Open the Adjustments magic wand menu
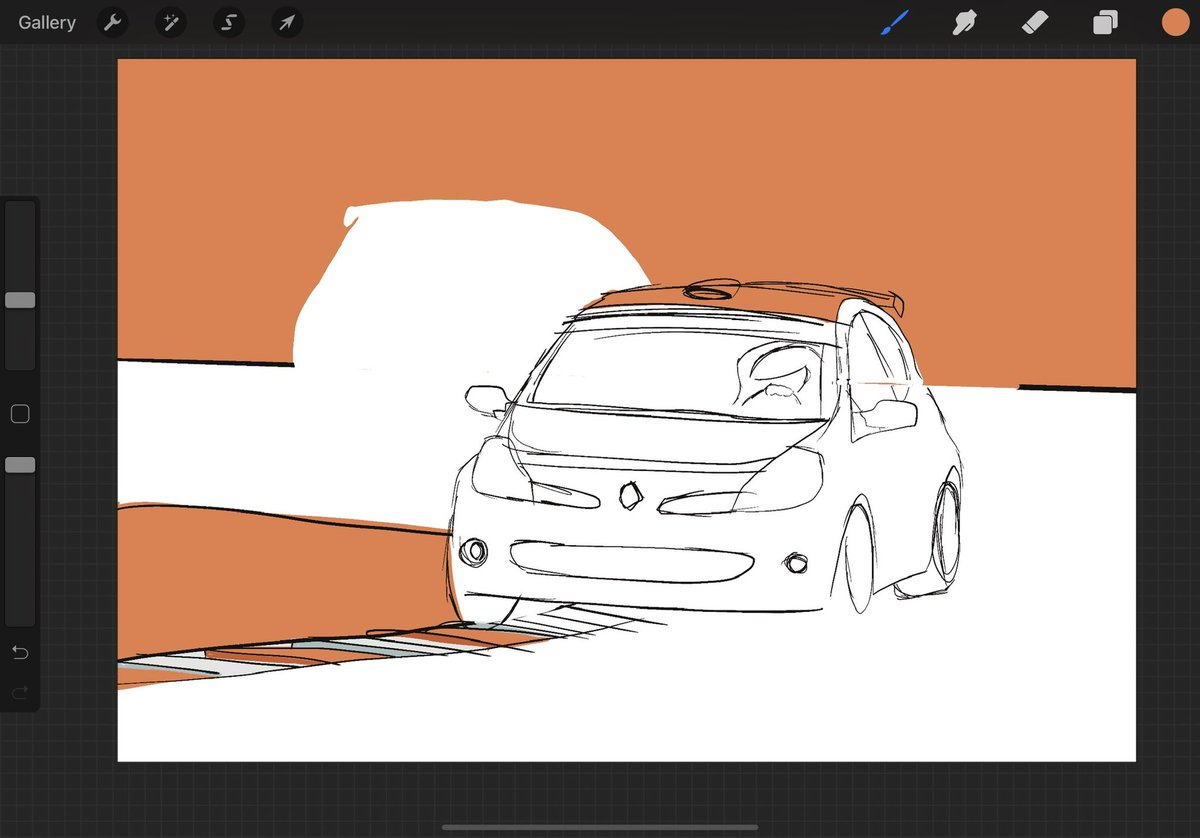 pos(171,22)
